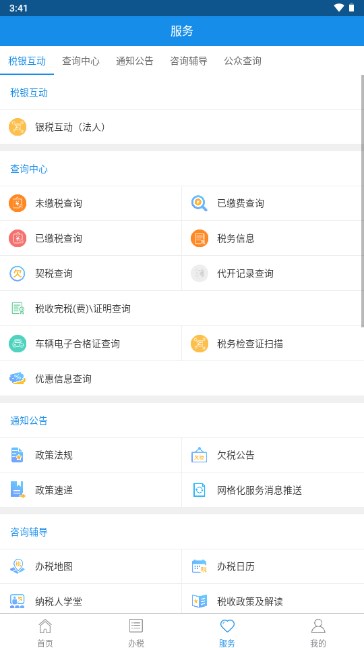Open 税务信息 orange icon

click(199, 238)
